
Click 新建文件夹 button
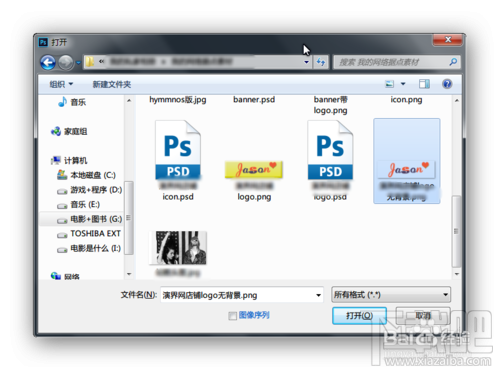point(112,84)
